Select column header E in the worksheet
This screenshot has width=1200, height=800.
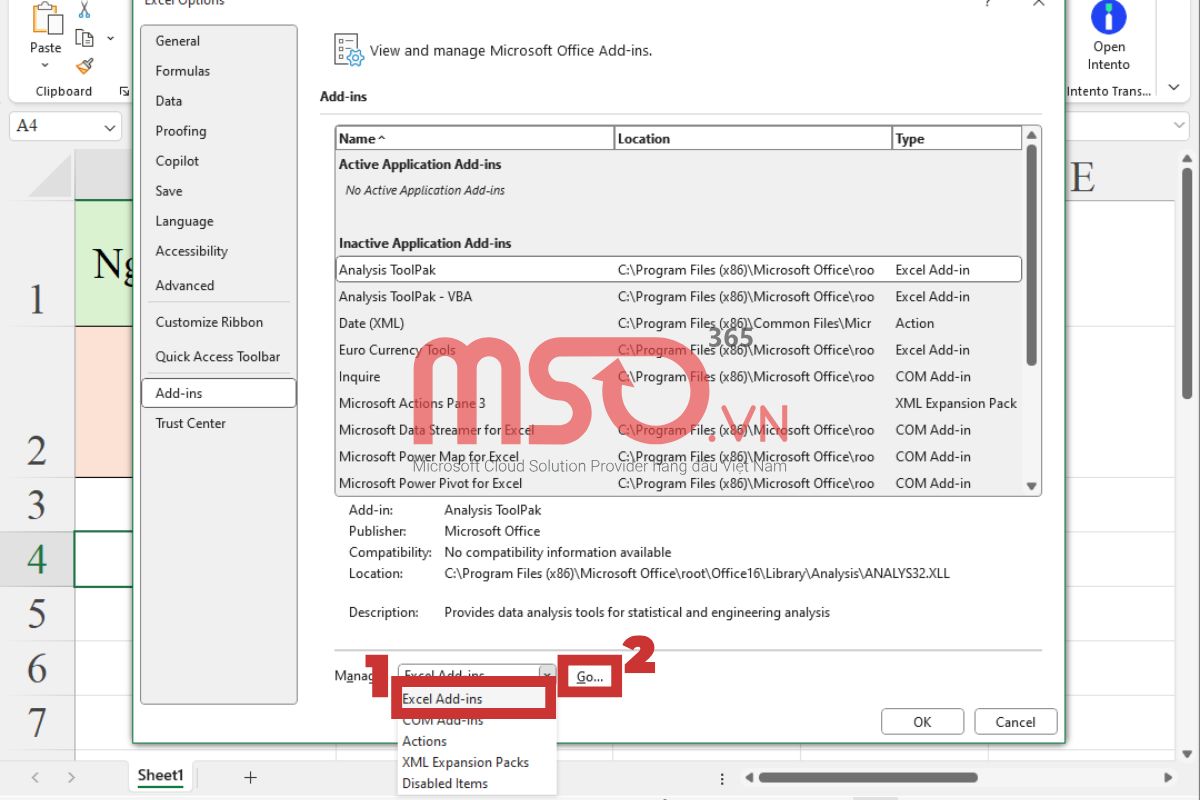click(x=1083, y=178)
